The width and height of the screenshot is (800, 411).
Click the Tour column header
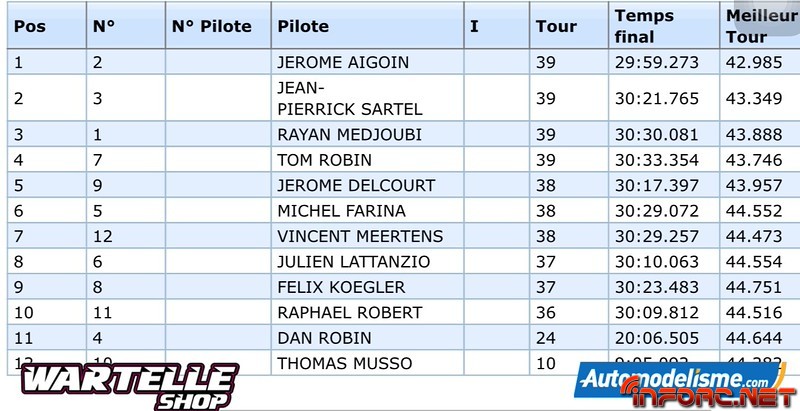[x=556, y=26]
